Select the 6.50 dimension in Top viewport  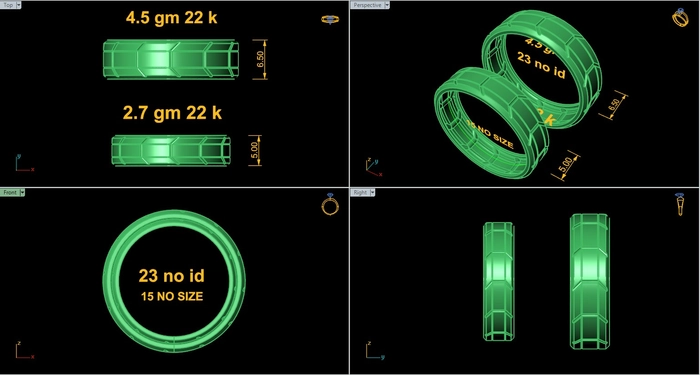coord(260,59)
